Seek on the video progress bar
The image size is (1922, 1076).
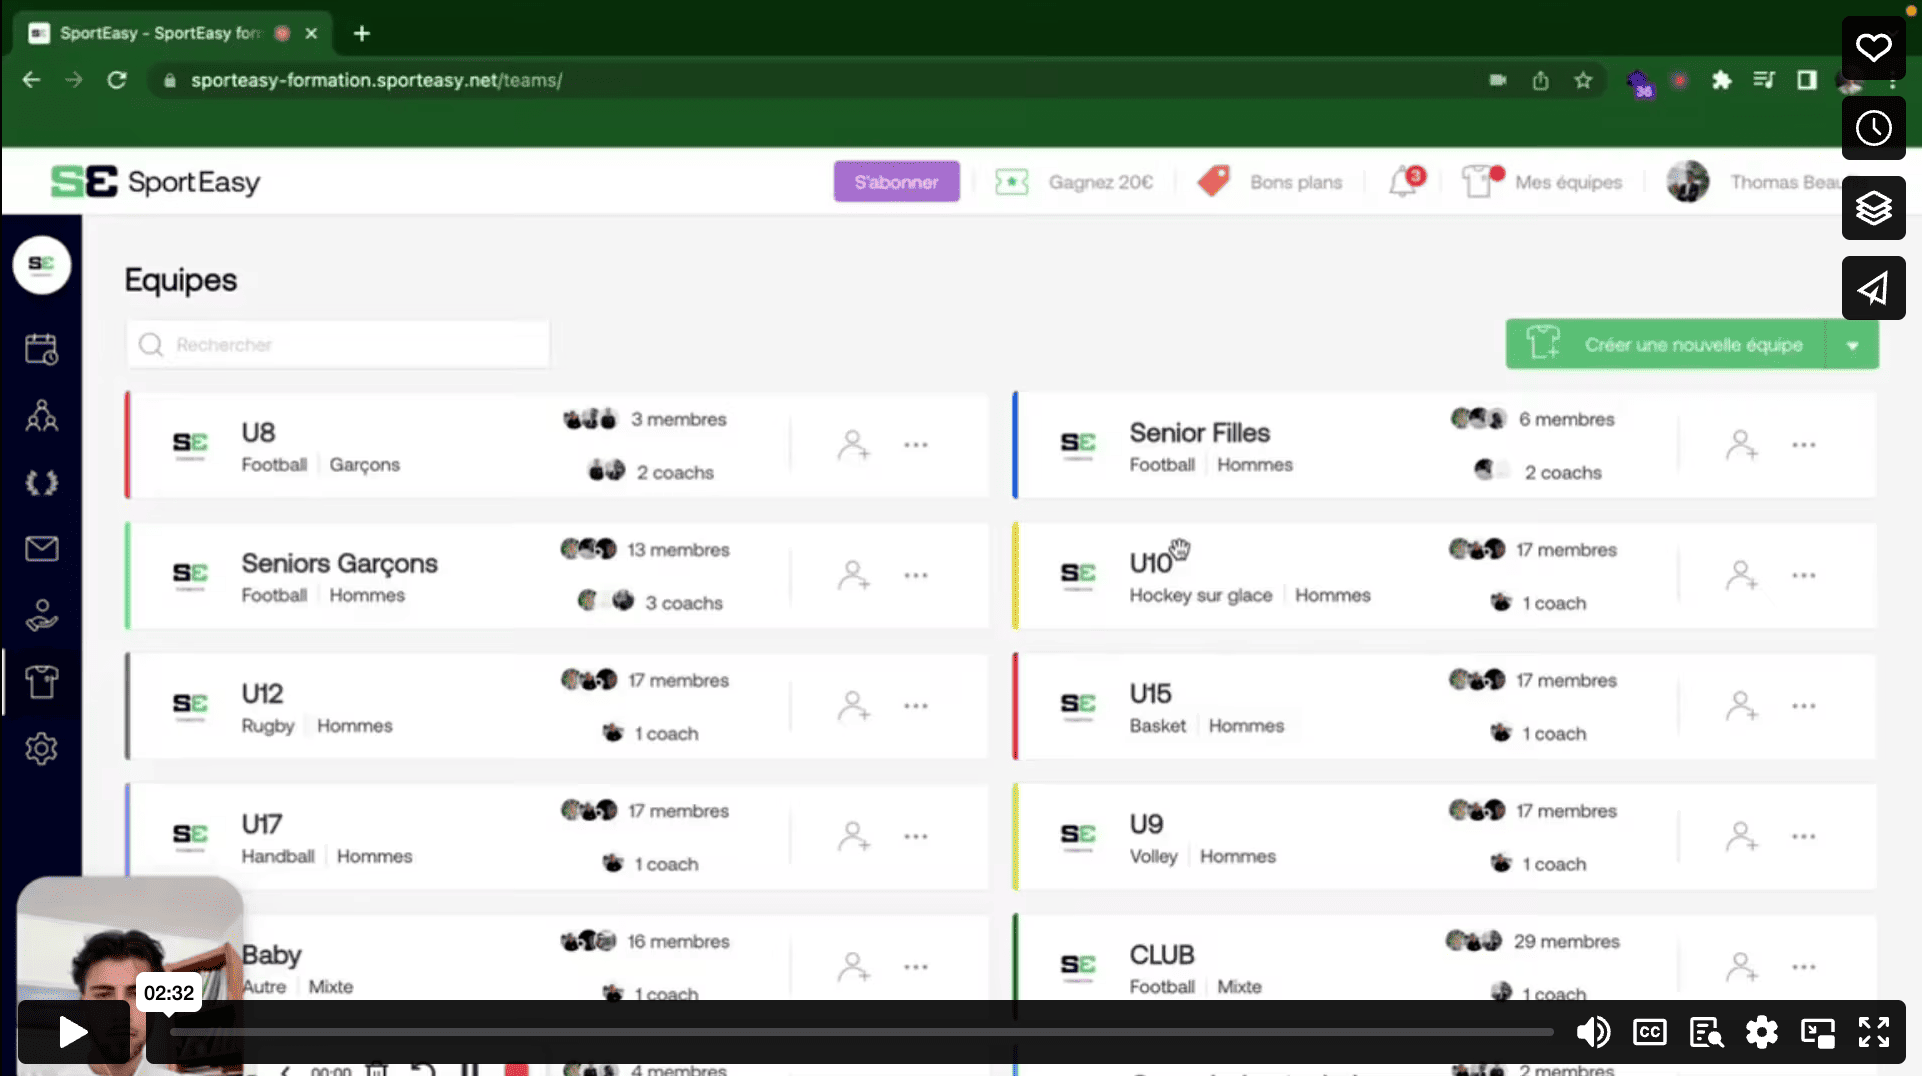point(860,1031)
